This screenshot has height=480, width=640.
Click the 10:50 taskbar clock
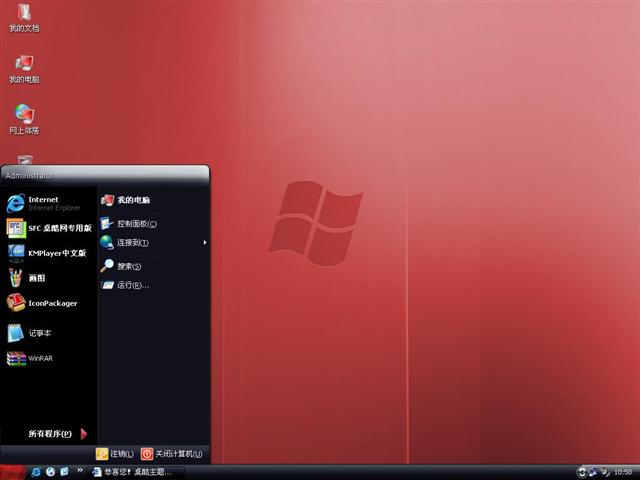pyautogui.click(x=622, y=473)
